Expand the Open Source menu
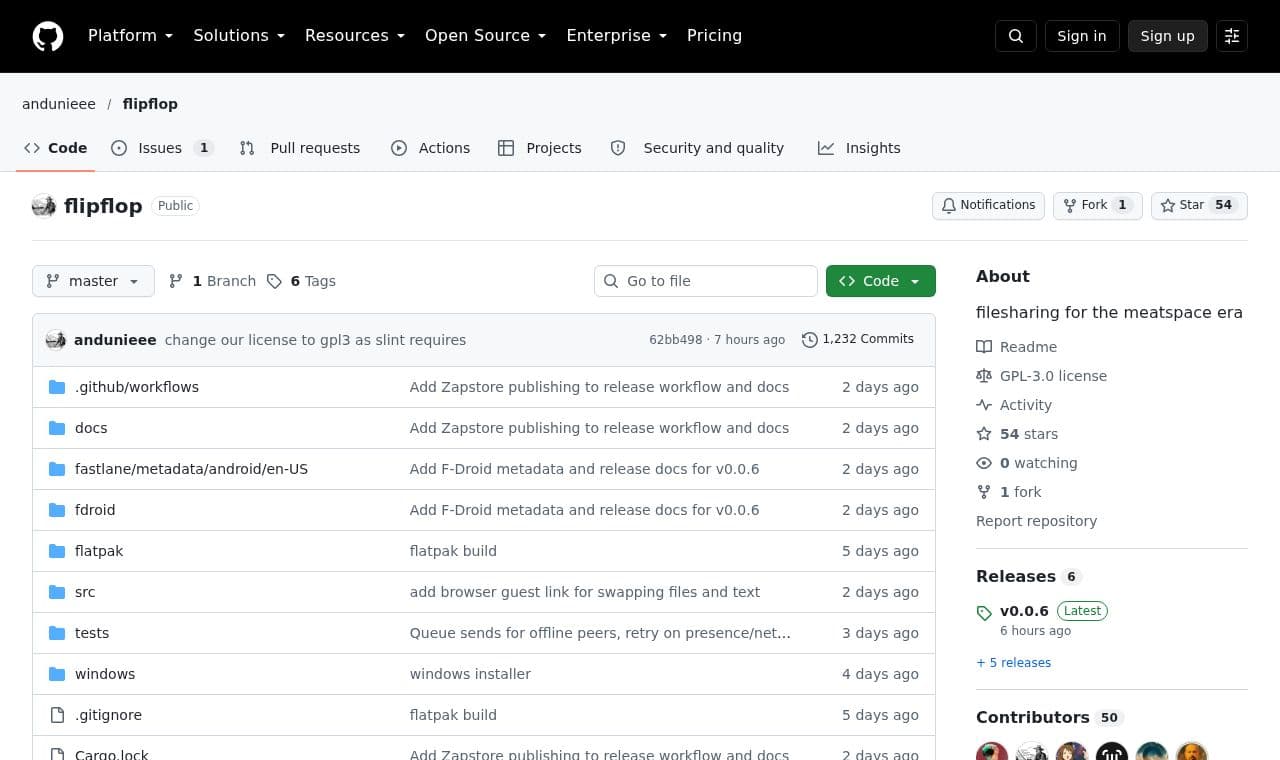The width and height of the screenshot is (1280, 760). 486,36
